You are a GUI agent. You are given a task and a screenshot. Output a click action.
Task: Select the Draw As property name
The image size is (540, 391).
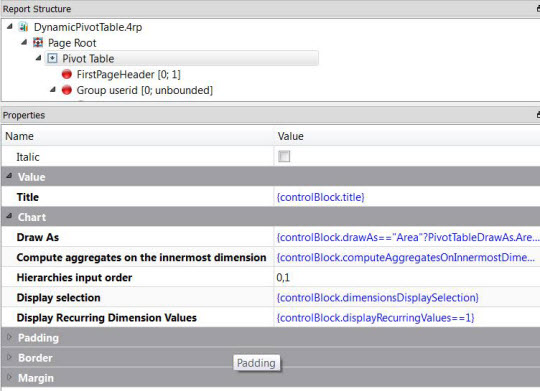click(38, 237)
